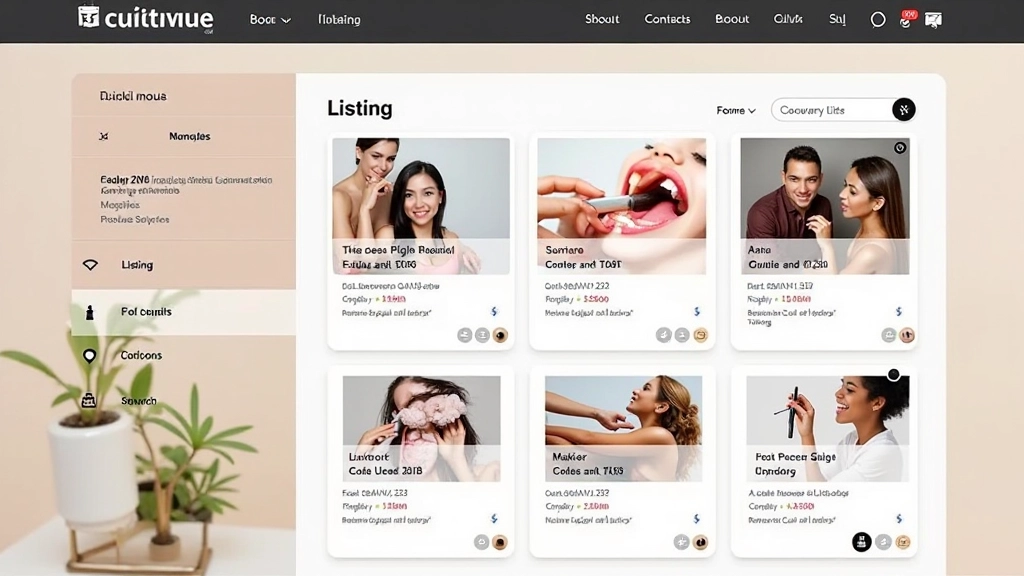This screenshot has width=1024, height=576.
Task: Expand the Book dropdown in the top navigation
Action: (x=268, y=19)
